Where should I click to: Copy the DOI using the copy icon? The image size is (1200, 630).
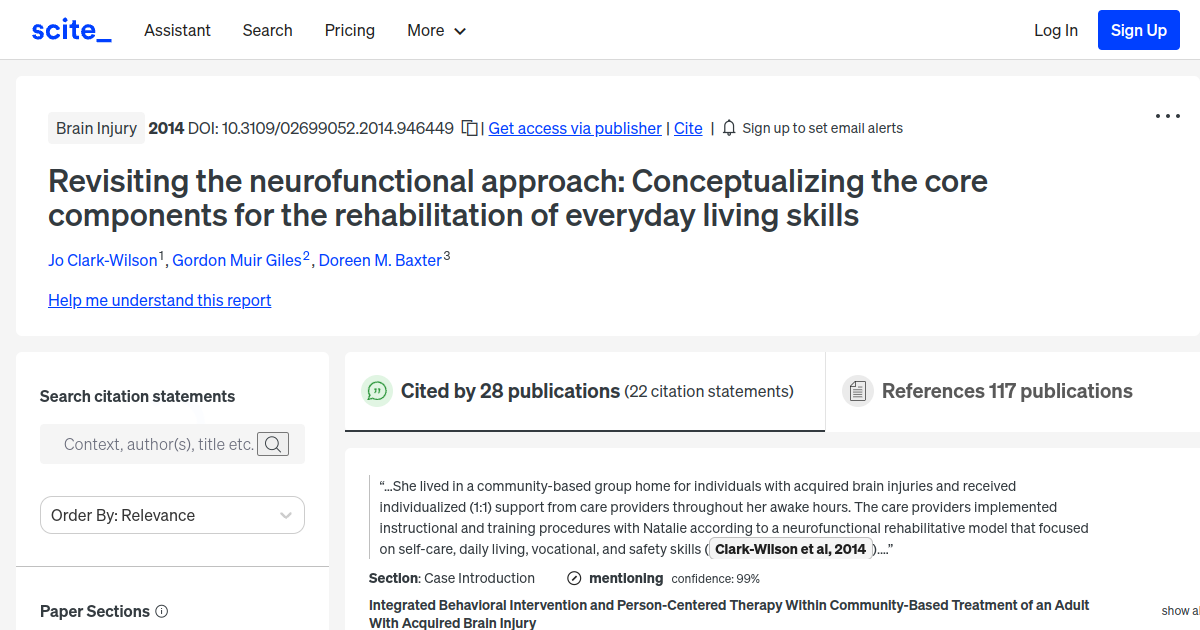(x=469, y=128)
